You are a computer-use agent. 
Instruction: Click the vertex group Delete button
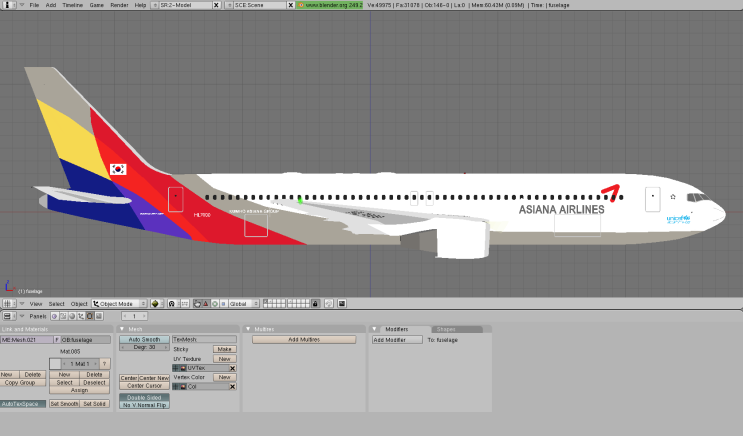pos(33,374)
